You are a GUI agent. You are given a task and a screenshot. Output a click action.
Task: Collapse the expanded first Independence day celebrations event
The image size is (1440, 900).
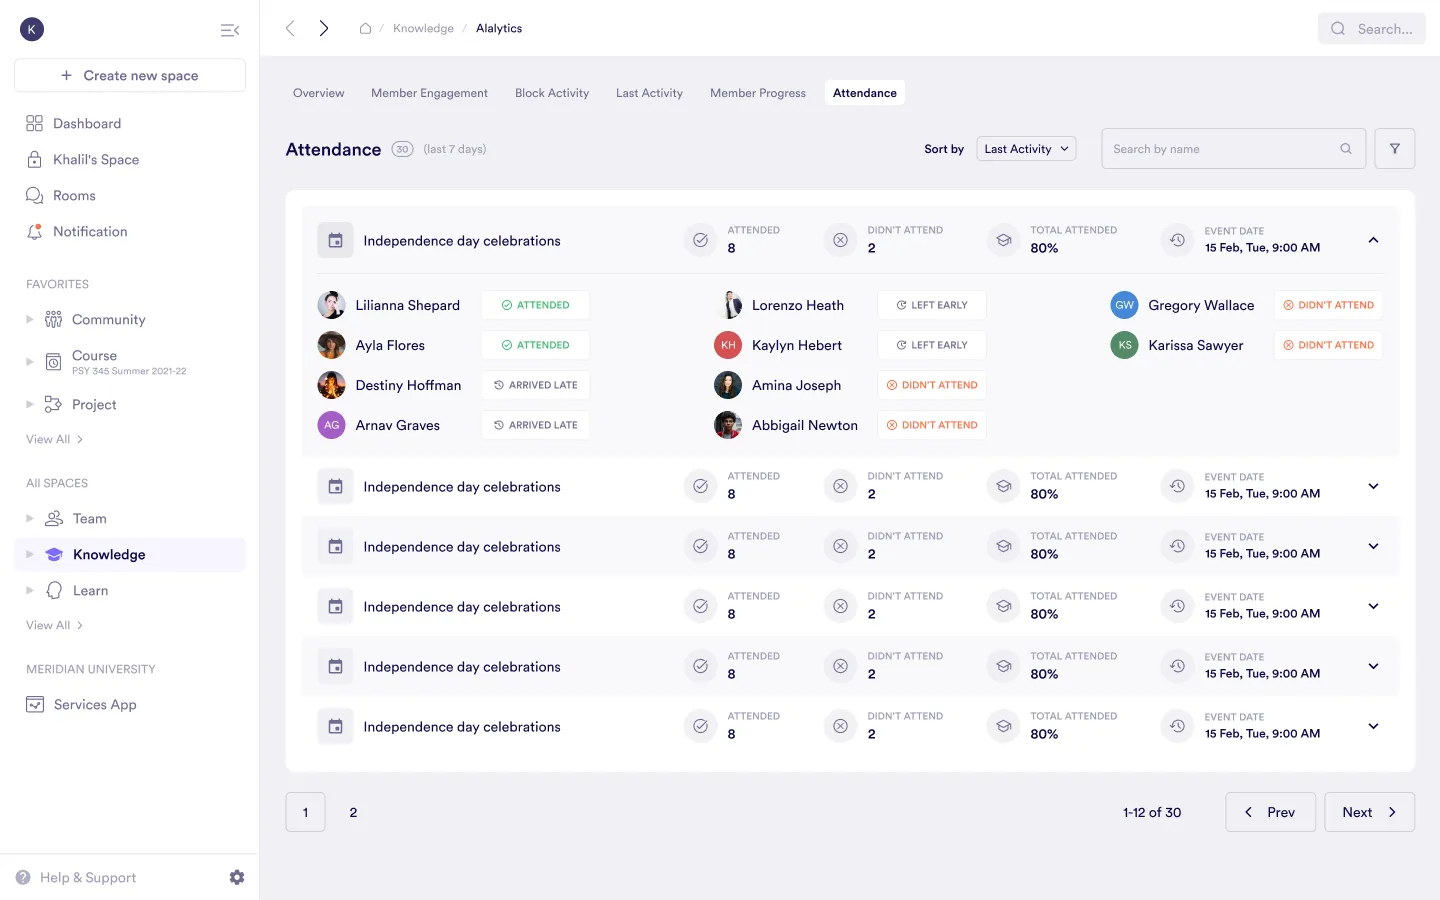pyautogui.click(x=1373, y=240)
